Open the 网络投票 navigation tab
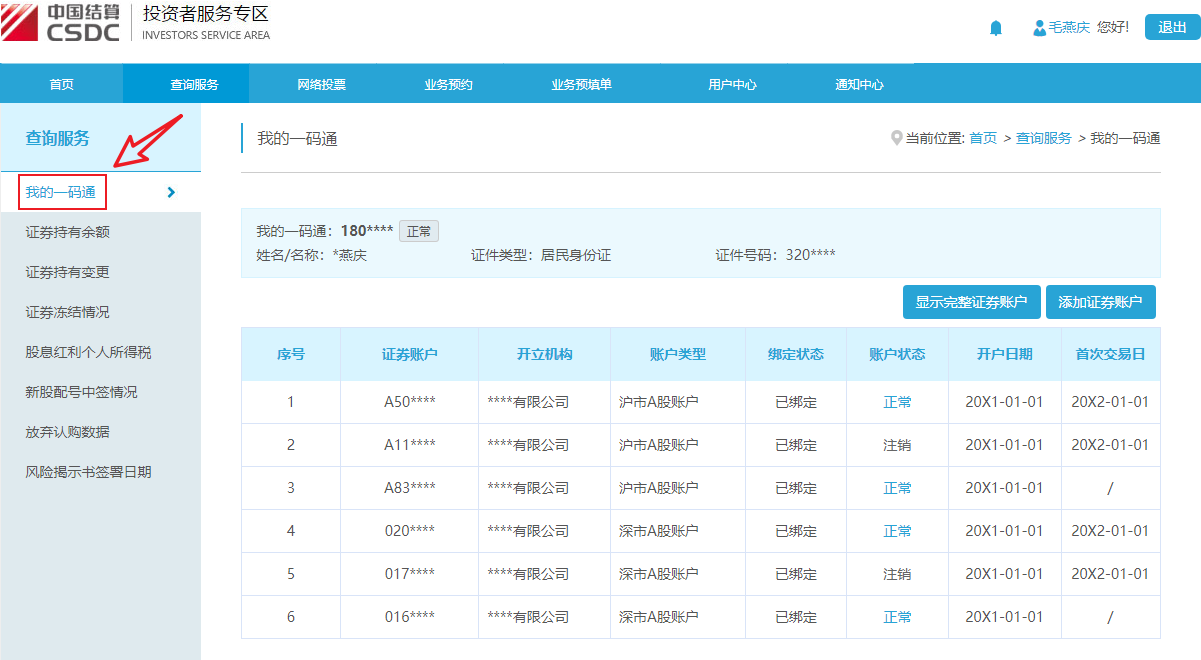Screen dimensions: 1201x660 click(321, 85)
